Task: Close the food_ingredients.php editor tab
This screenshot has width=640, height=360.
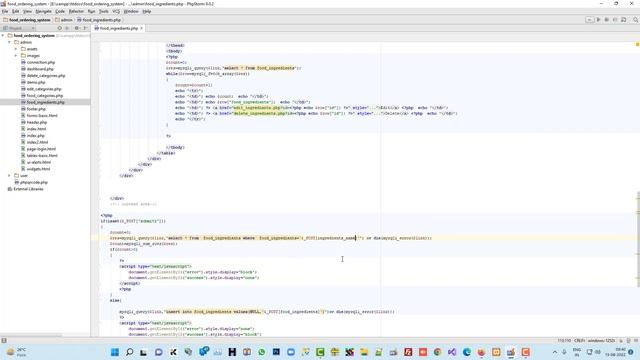Action: [x=142, y=28]
